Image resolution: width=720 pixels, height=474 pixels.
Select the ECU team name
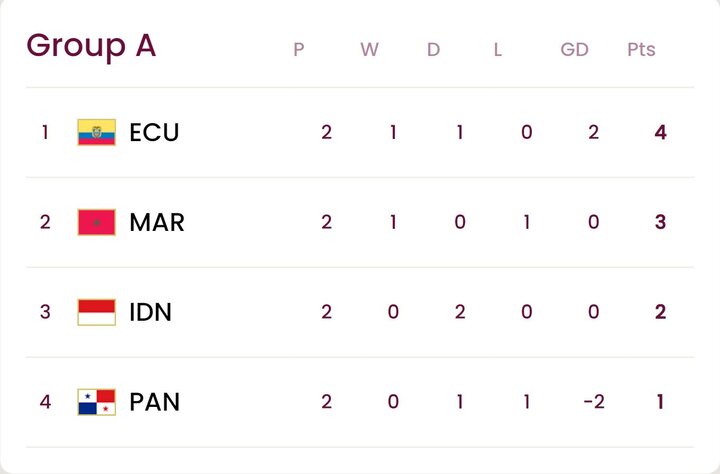pos(154,132)
